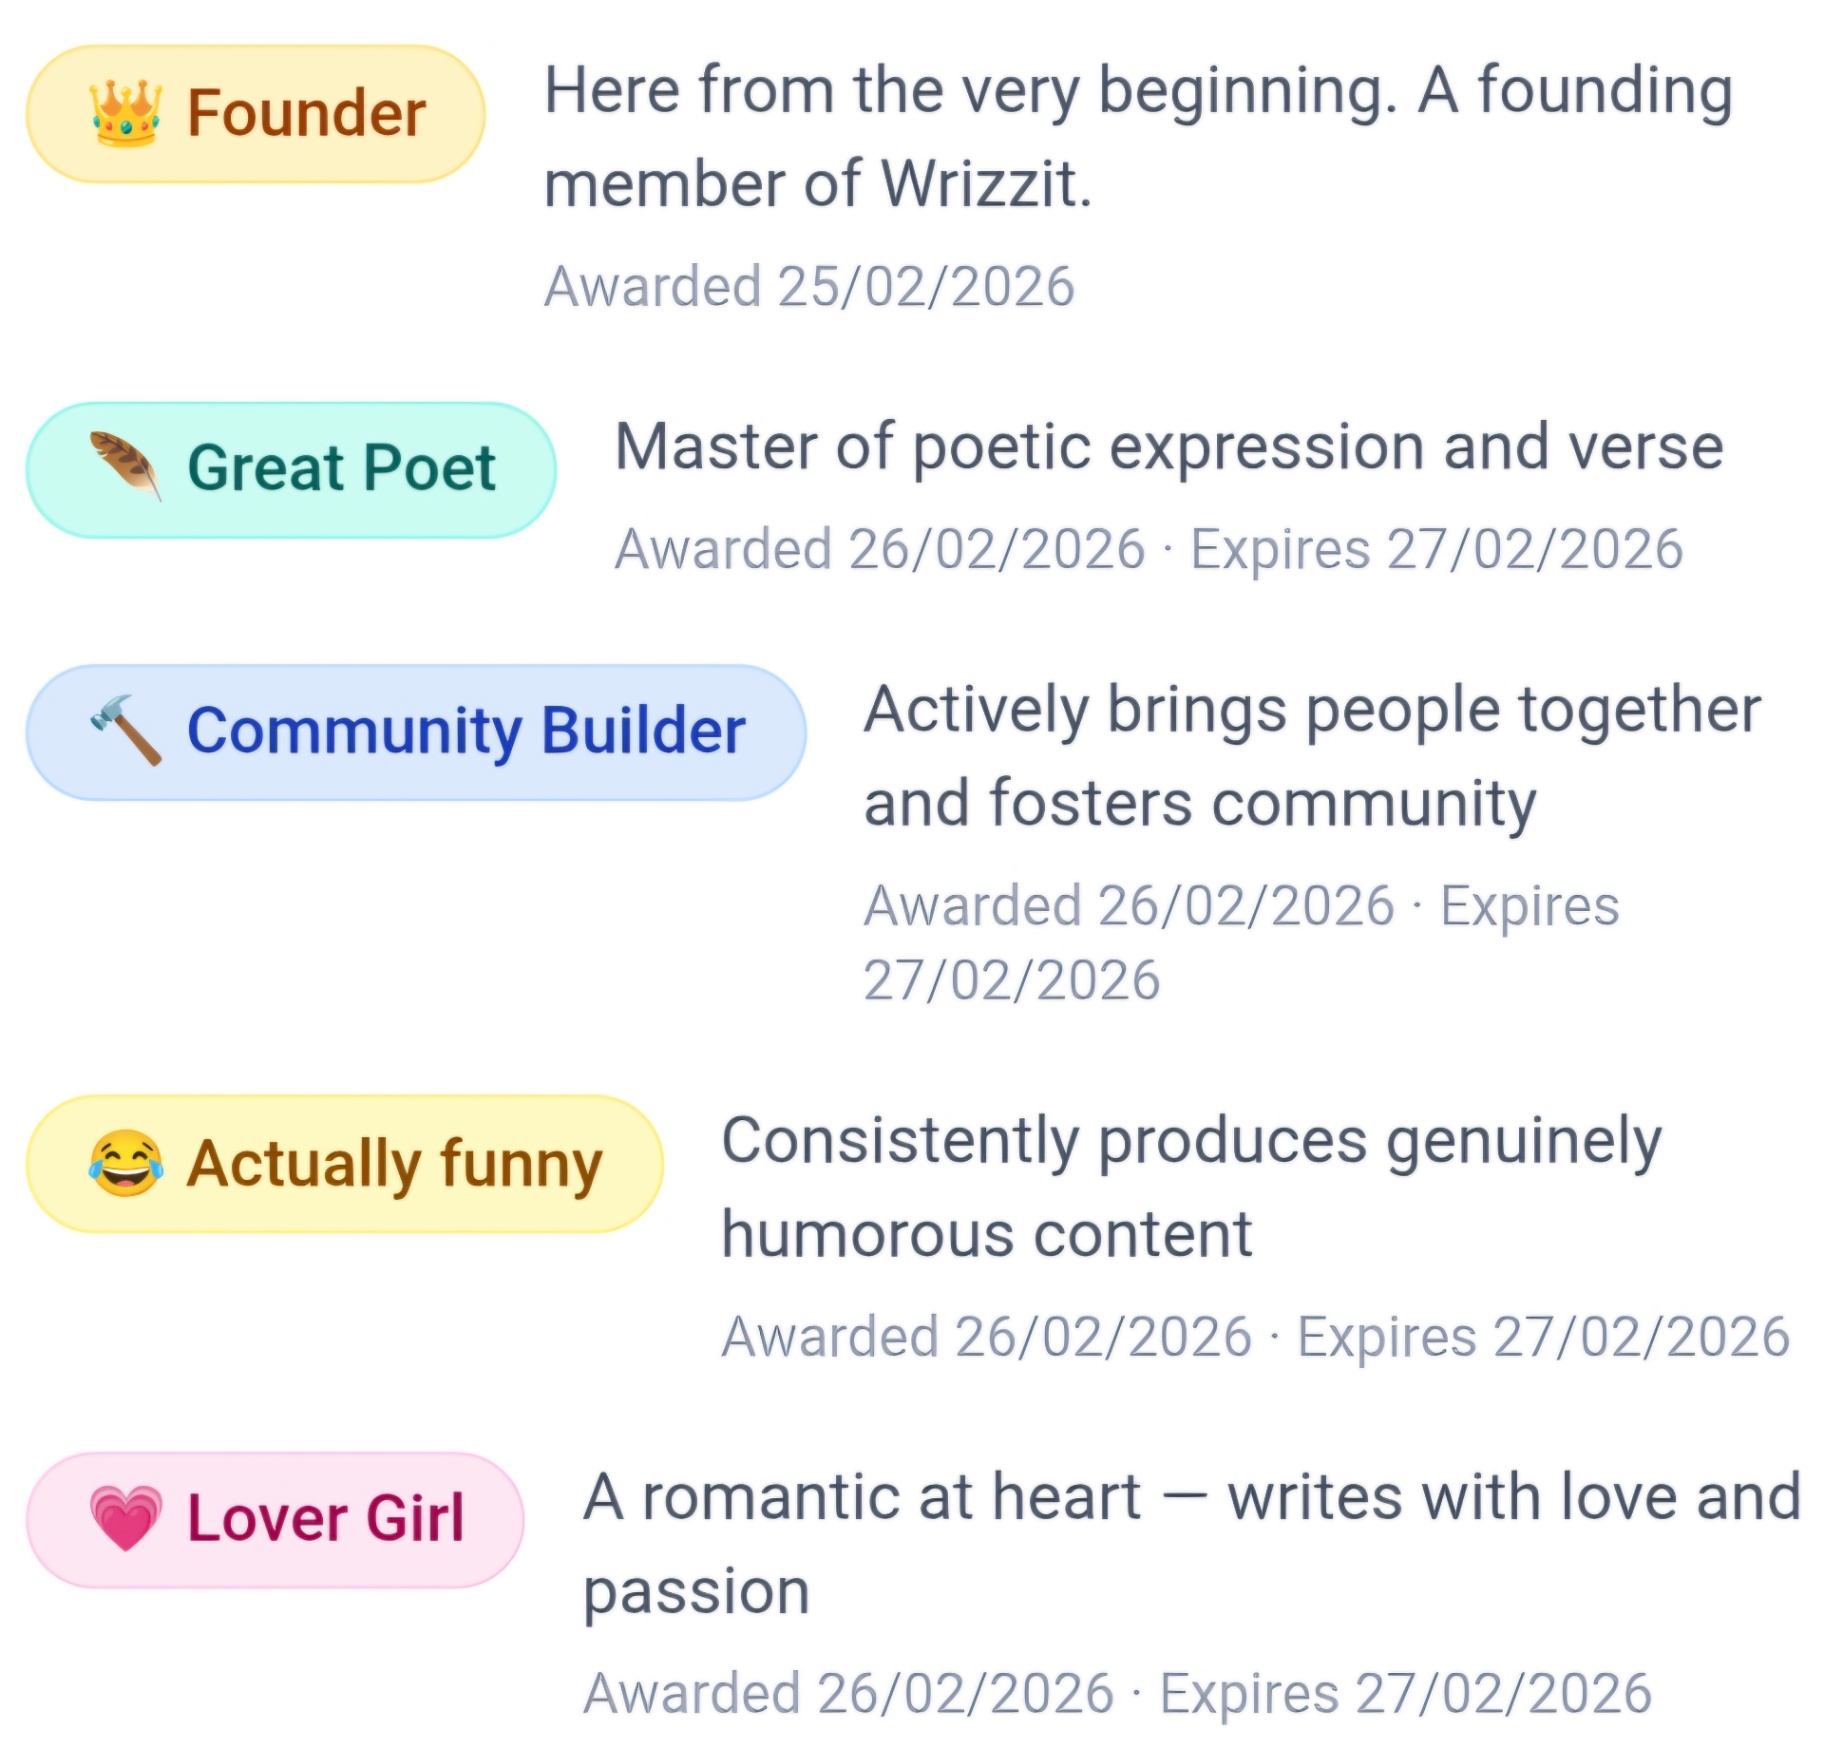Click the Founder 'Awarded 25/02/2026' date
Screen dimensions: 1824x1743
click(809, 287)
